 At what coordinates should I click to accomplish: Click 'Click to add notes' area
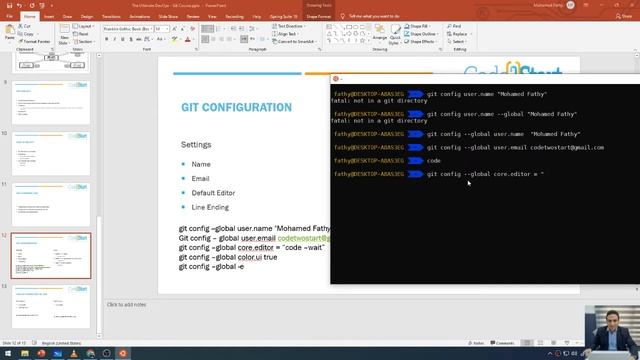pyautogui.click(x=127, y=304)
